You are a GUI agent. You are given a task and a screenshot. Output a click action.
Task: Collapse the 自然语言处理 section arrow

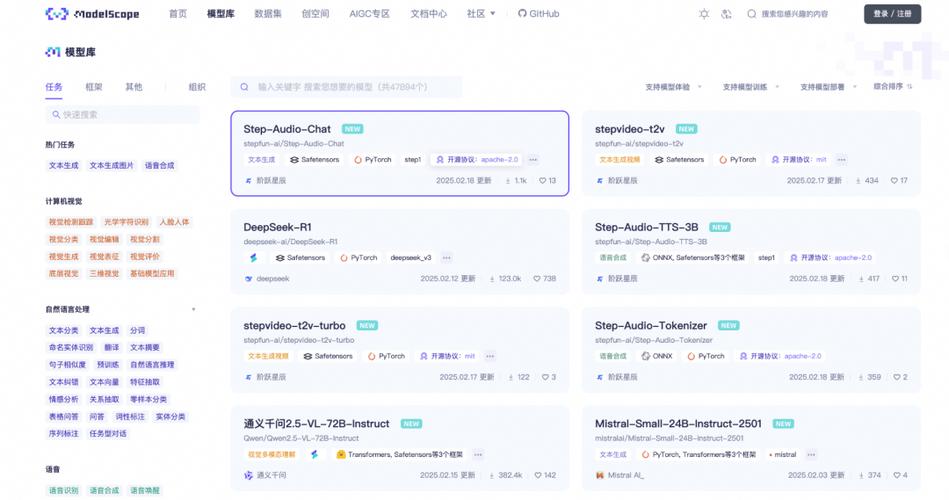194,309
